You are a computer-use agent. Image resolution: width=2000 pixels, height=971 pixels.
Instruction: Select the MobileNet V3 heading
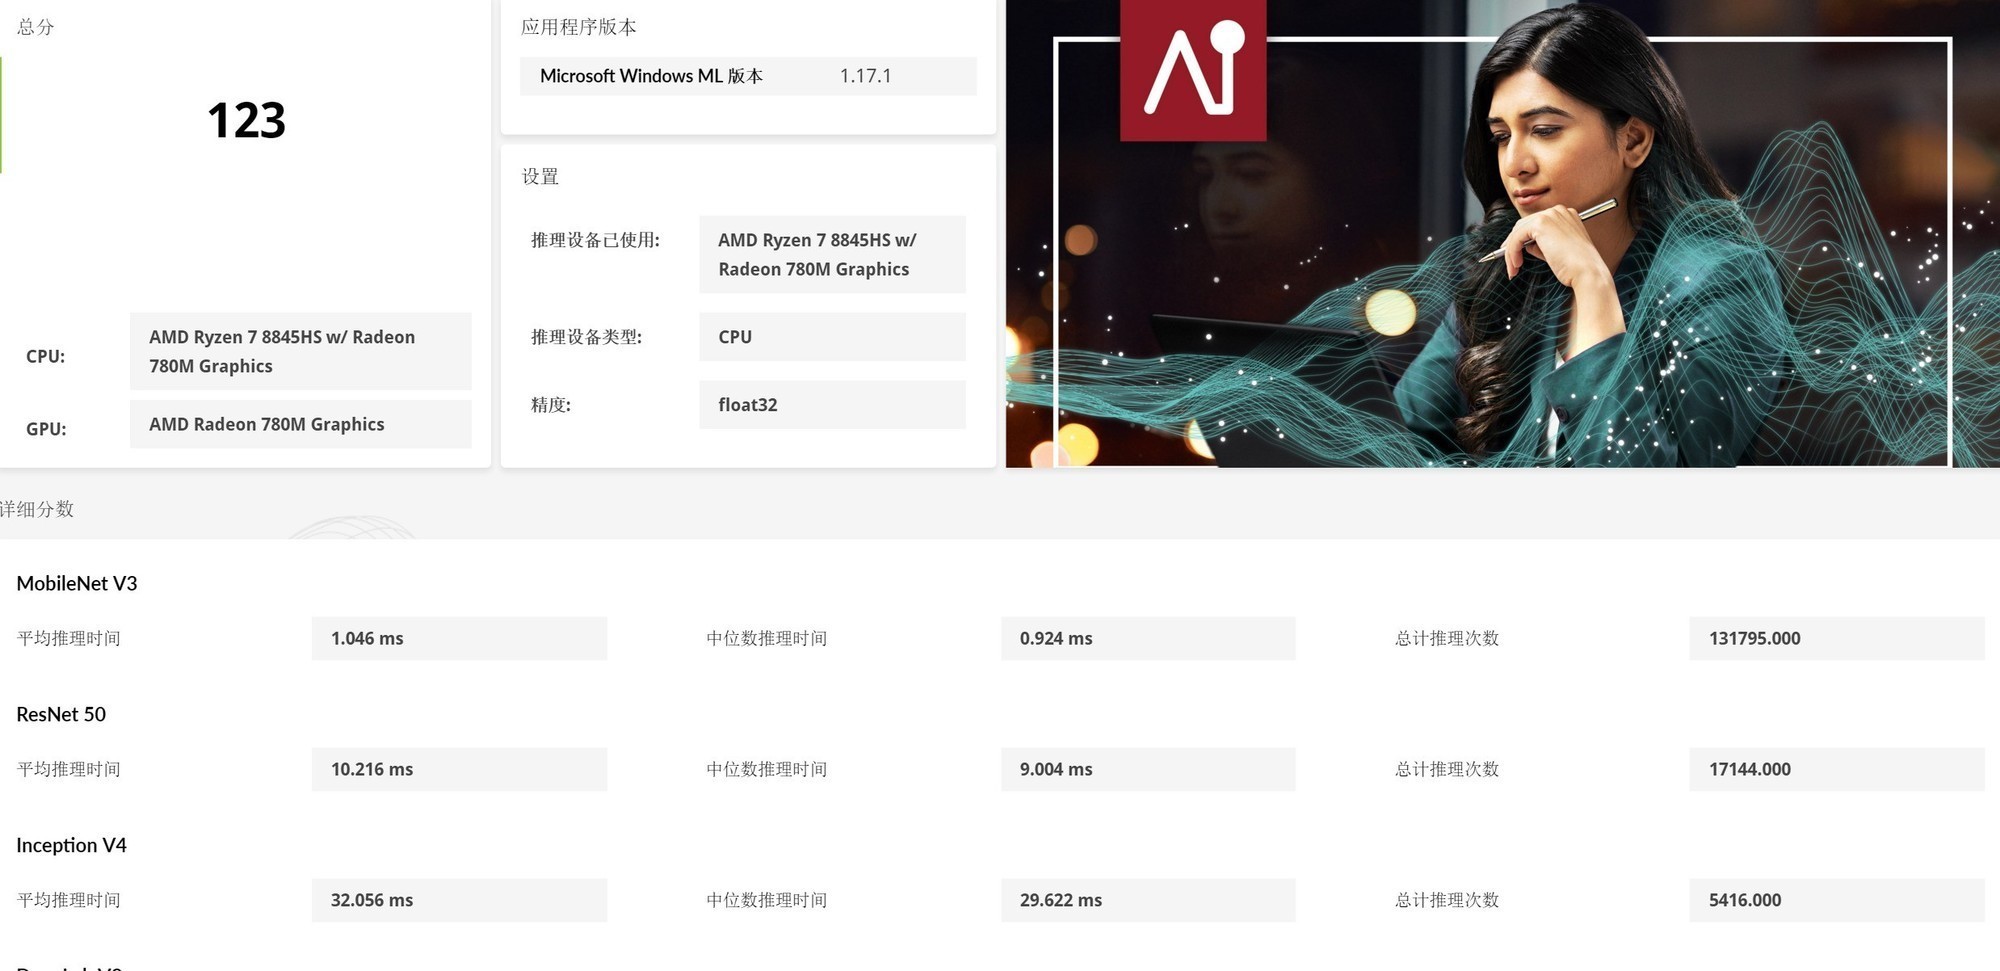coord(77,583)
